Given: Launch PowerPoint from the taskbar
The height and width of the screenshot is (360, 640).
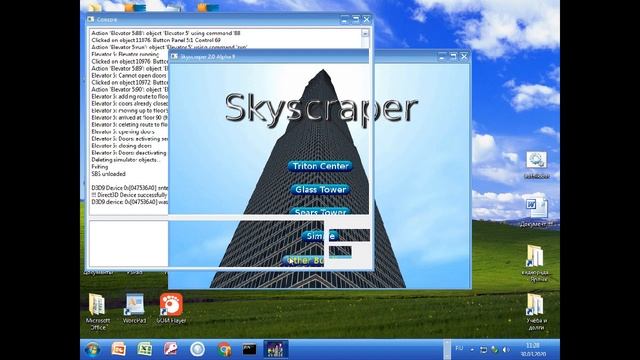Looking at the screenshot, I should point(118,349).
